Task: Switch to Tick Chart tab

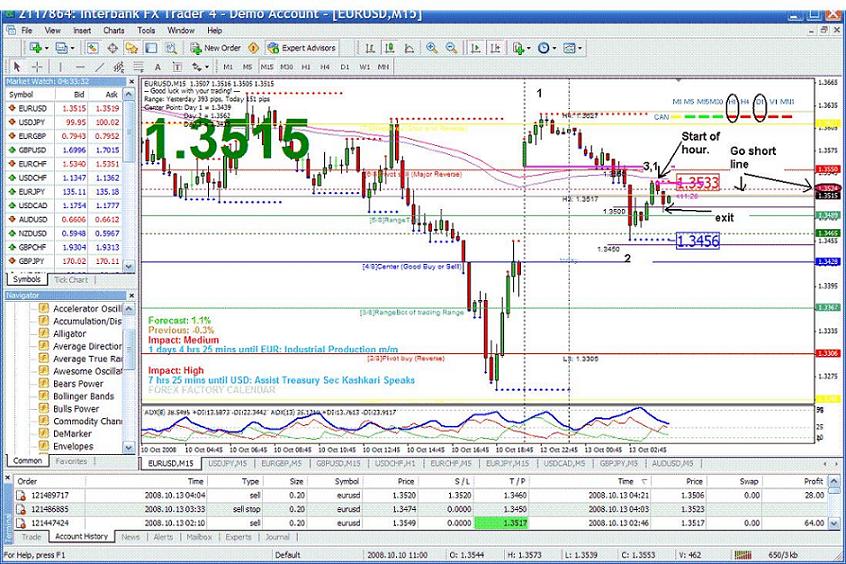Action: point(71,280)
